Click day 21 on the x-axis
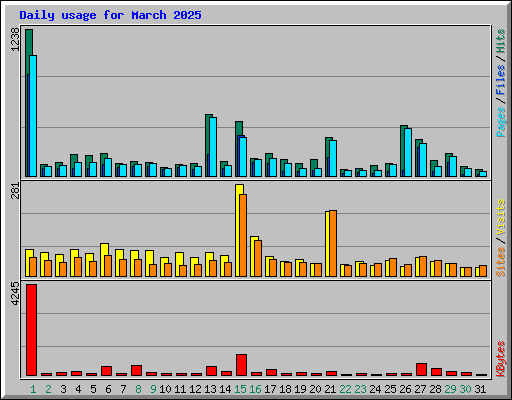512x400 pixels. (x=330, y=389)
